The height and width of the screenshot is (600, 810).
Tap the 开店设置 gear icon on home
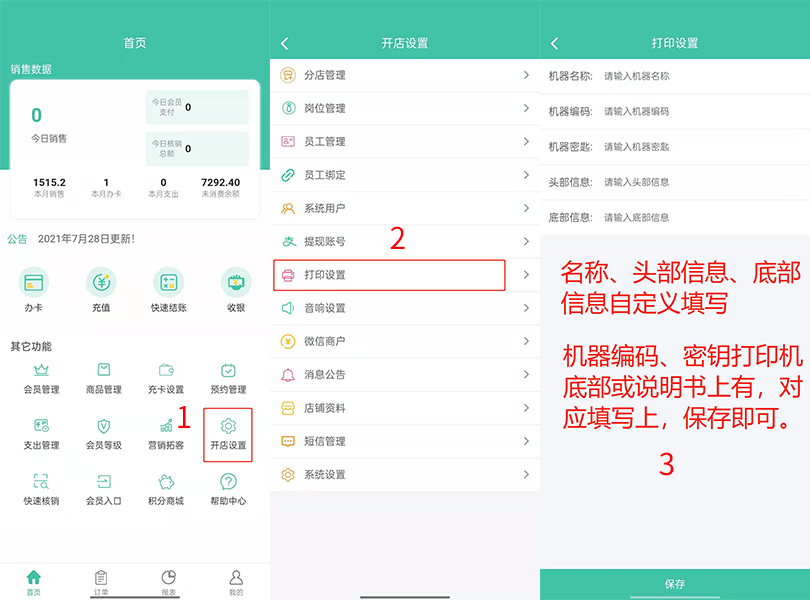click(x=227, y=427)
